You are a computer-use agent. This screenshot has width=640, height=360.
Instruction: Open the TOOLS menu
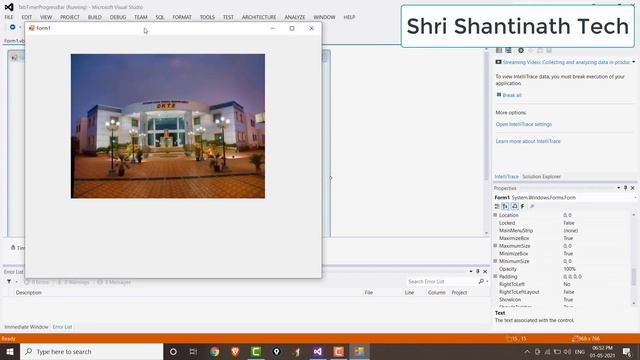click(x=207, y=17)
